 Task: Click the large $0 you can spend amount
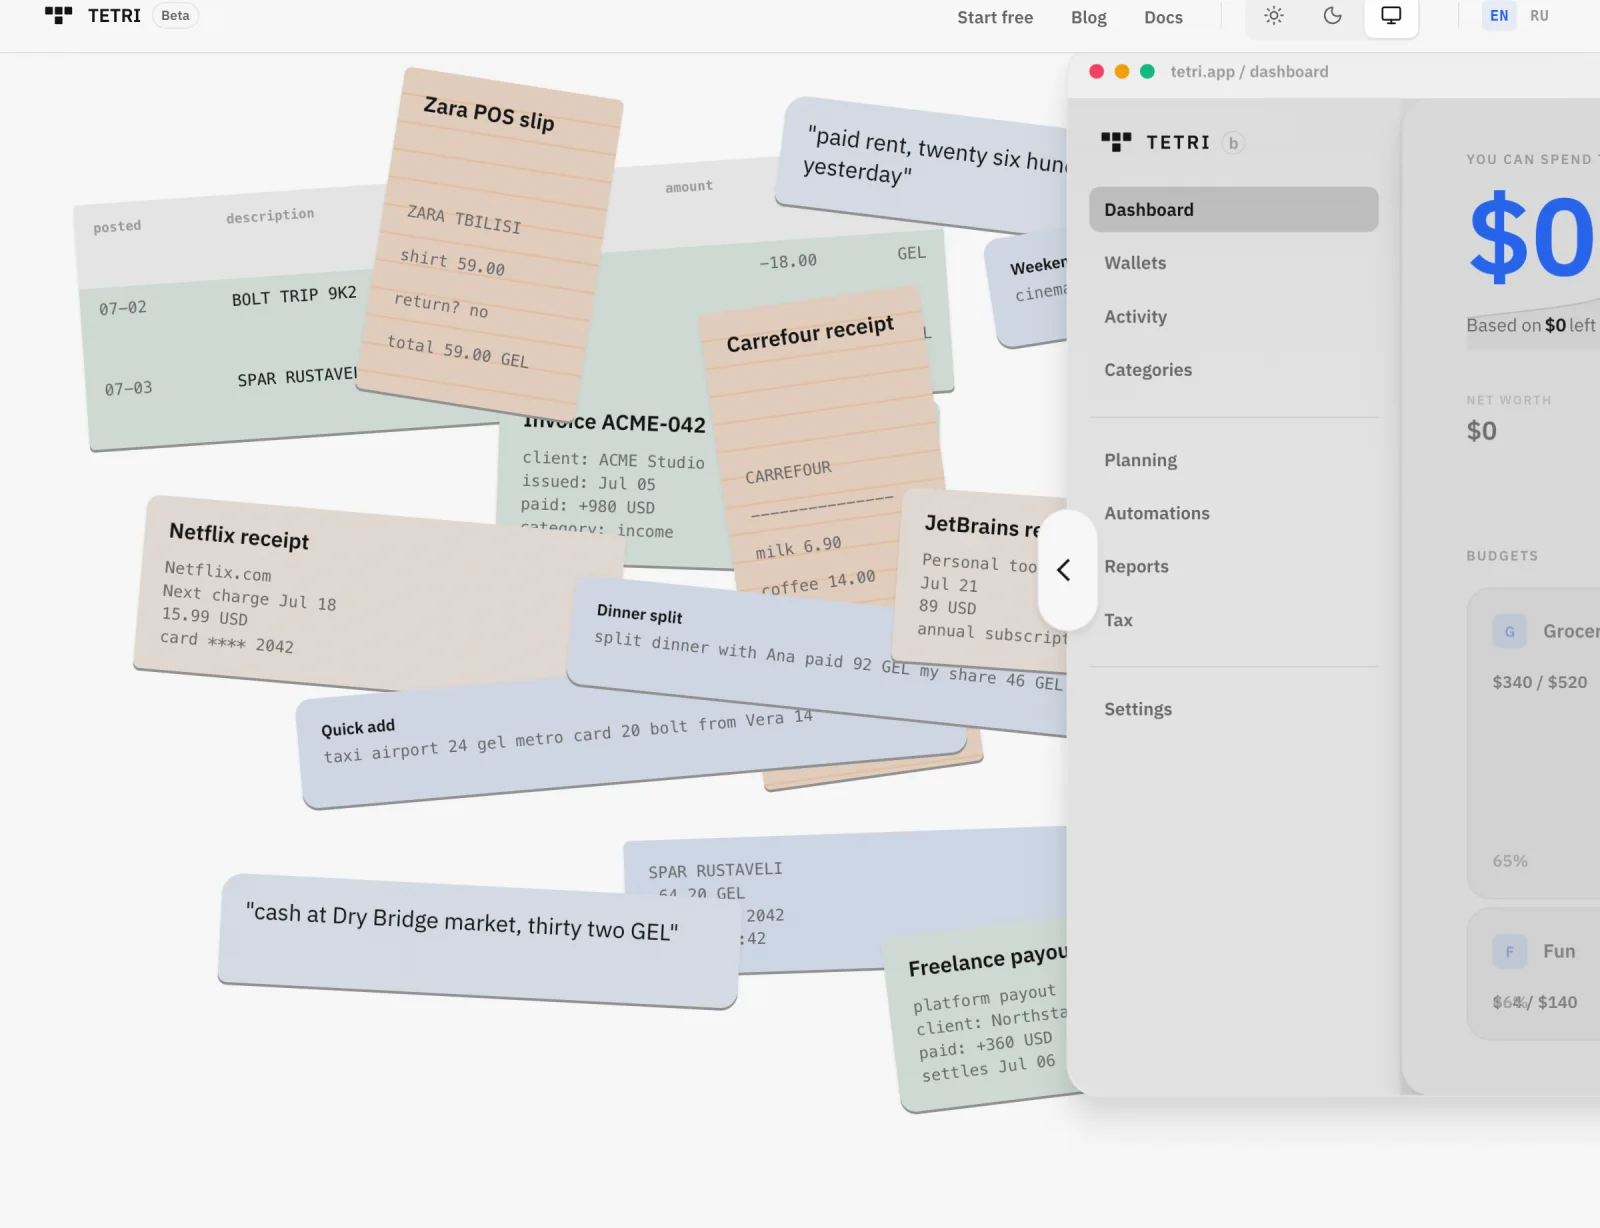tap(1530, 238)
